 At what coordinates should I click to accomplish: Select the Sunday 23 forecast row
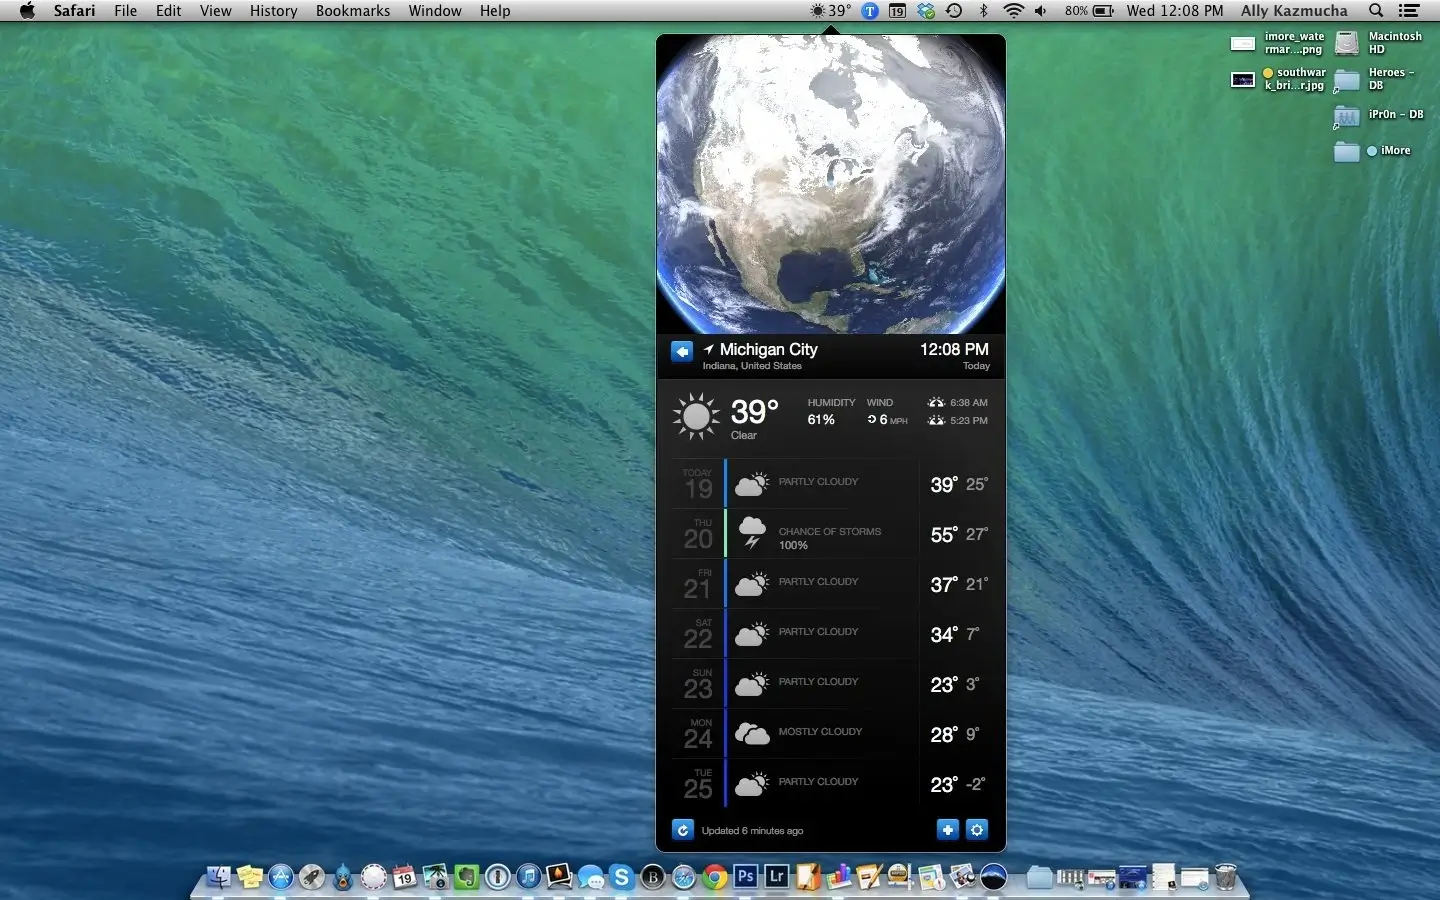click(x=831, y=684)
